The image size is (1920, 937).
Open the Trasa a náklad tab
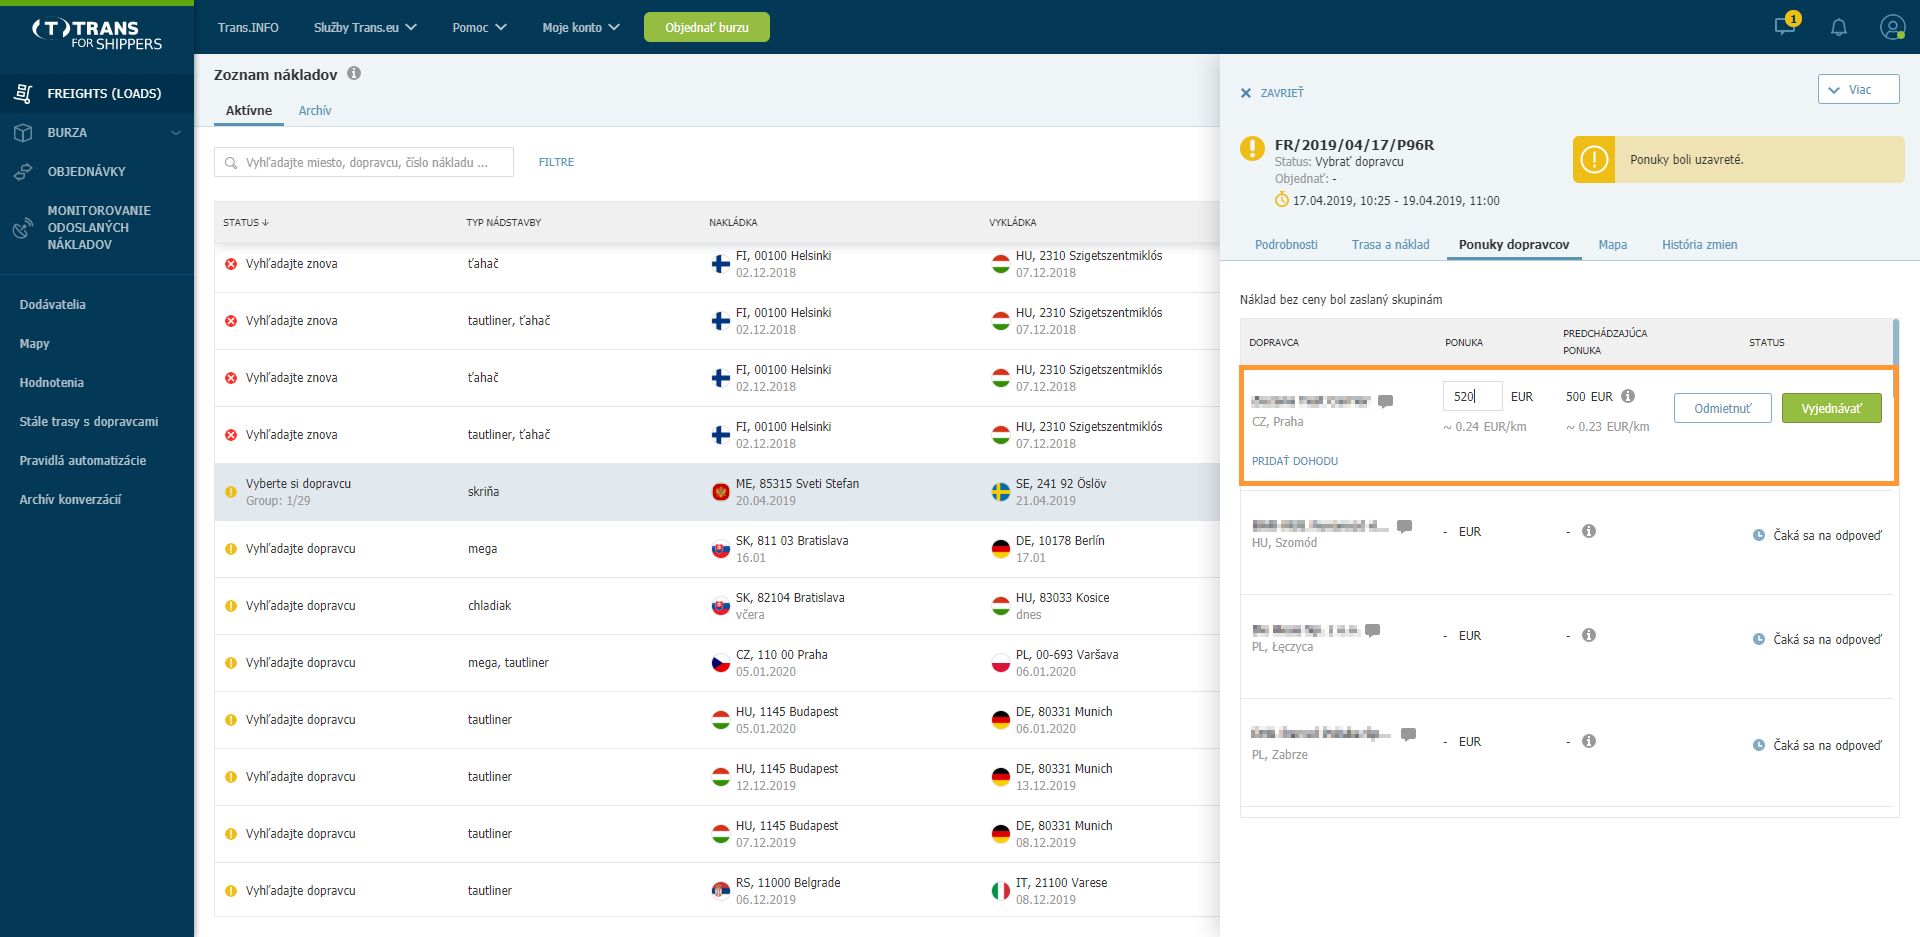1390,244
